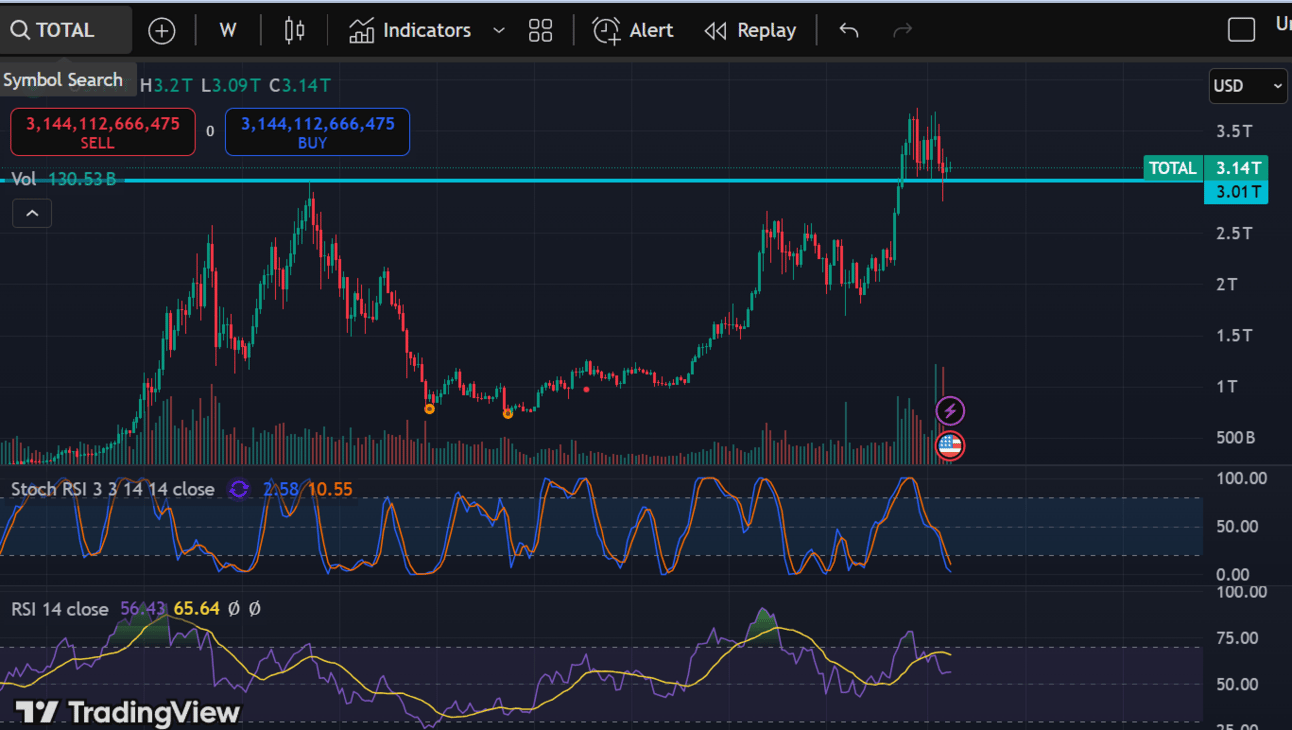Click the TOTAL label on the price scale
Viewport: 1292px width, 730px height.
(1173, 168)
